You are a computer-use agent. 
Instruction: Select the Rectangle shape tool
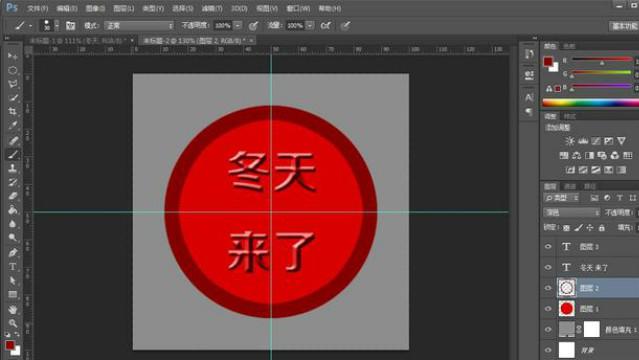click(13, 294)
